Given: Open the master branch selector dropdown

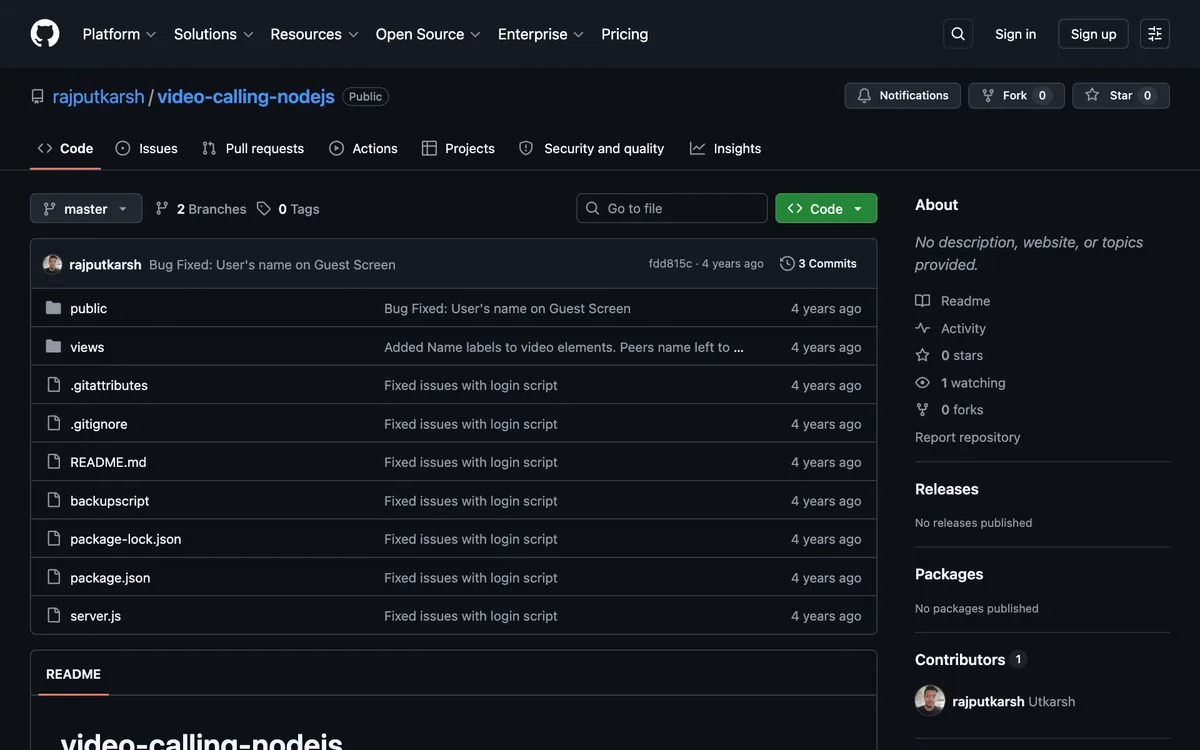Looking at the screenshot, I should click(86, 208).
